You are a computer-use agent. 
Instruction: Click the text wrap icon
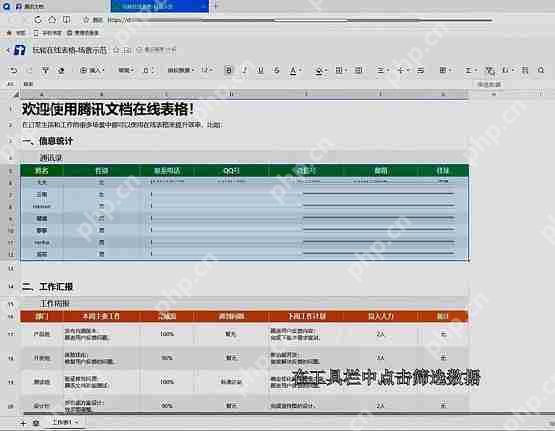420,70
